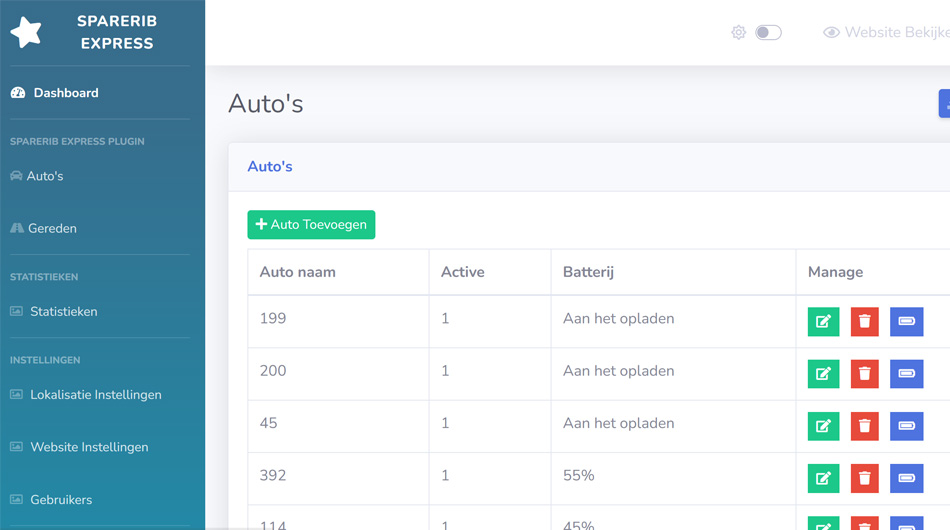The image size is (950, 530).
Task: Click the edit icon for auto 392
Action: point(823,478)
